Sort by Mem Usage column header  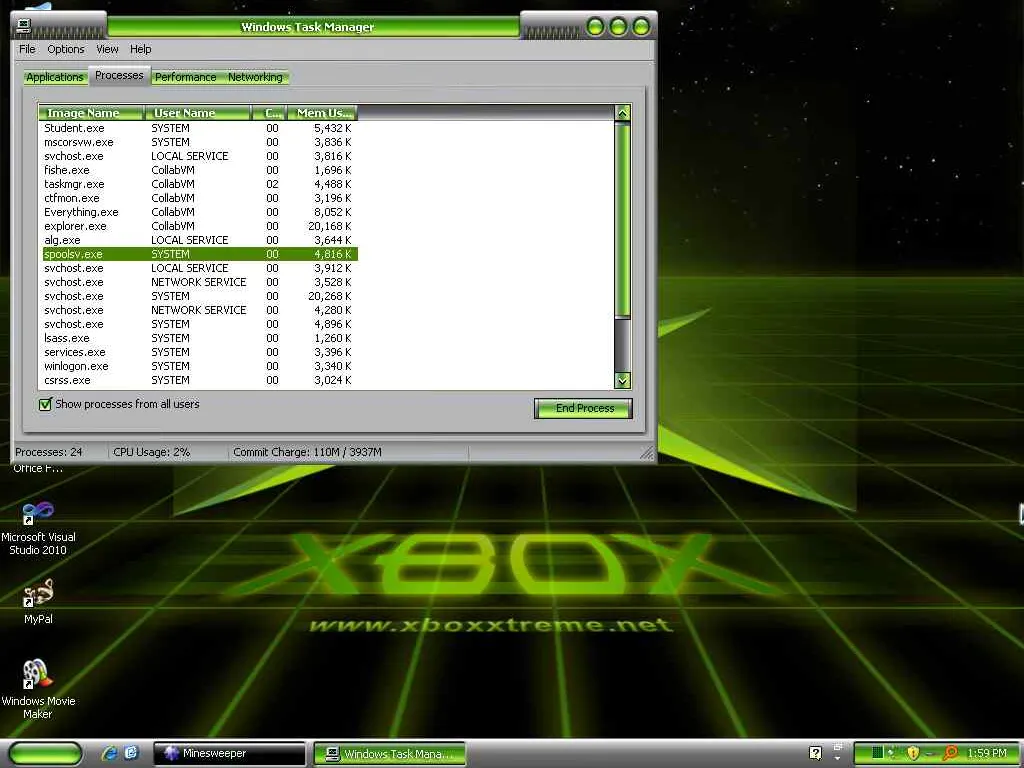(x=323, y=113)
